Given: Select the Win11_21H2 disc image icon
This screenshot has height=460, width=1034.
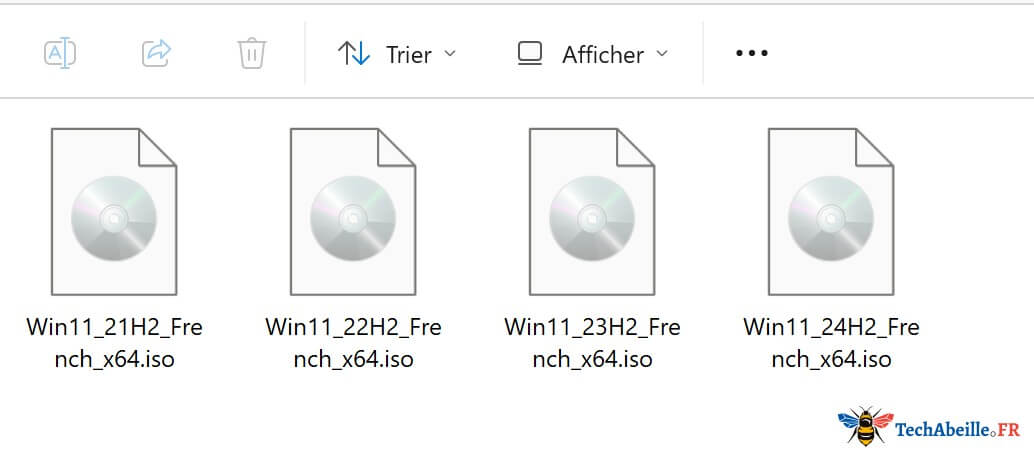Looking at the screenshot, I should (x=114, y=212).
